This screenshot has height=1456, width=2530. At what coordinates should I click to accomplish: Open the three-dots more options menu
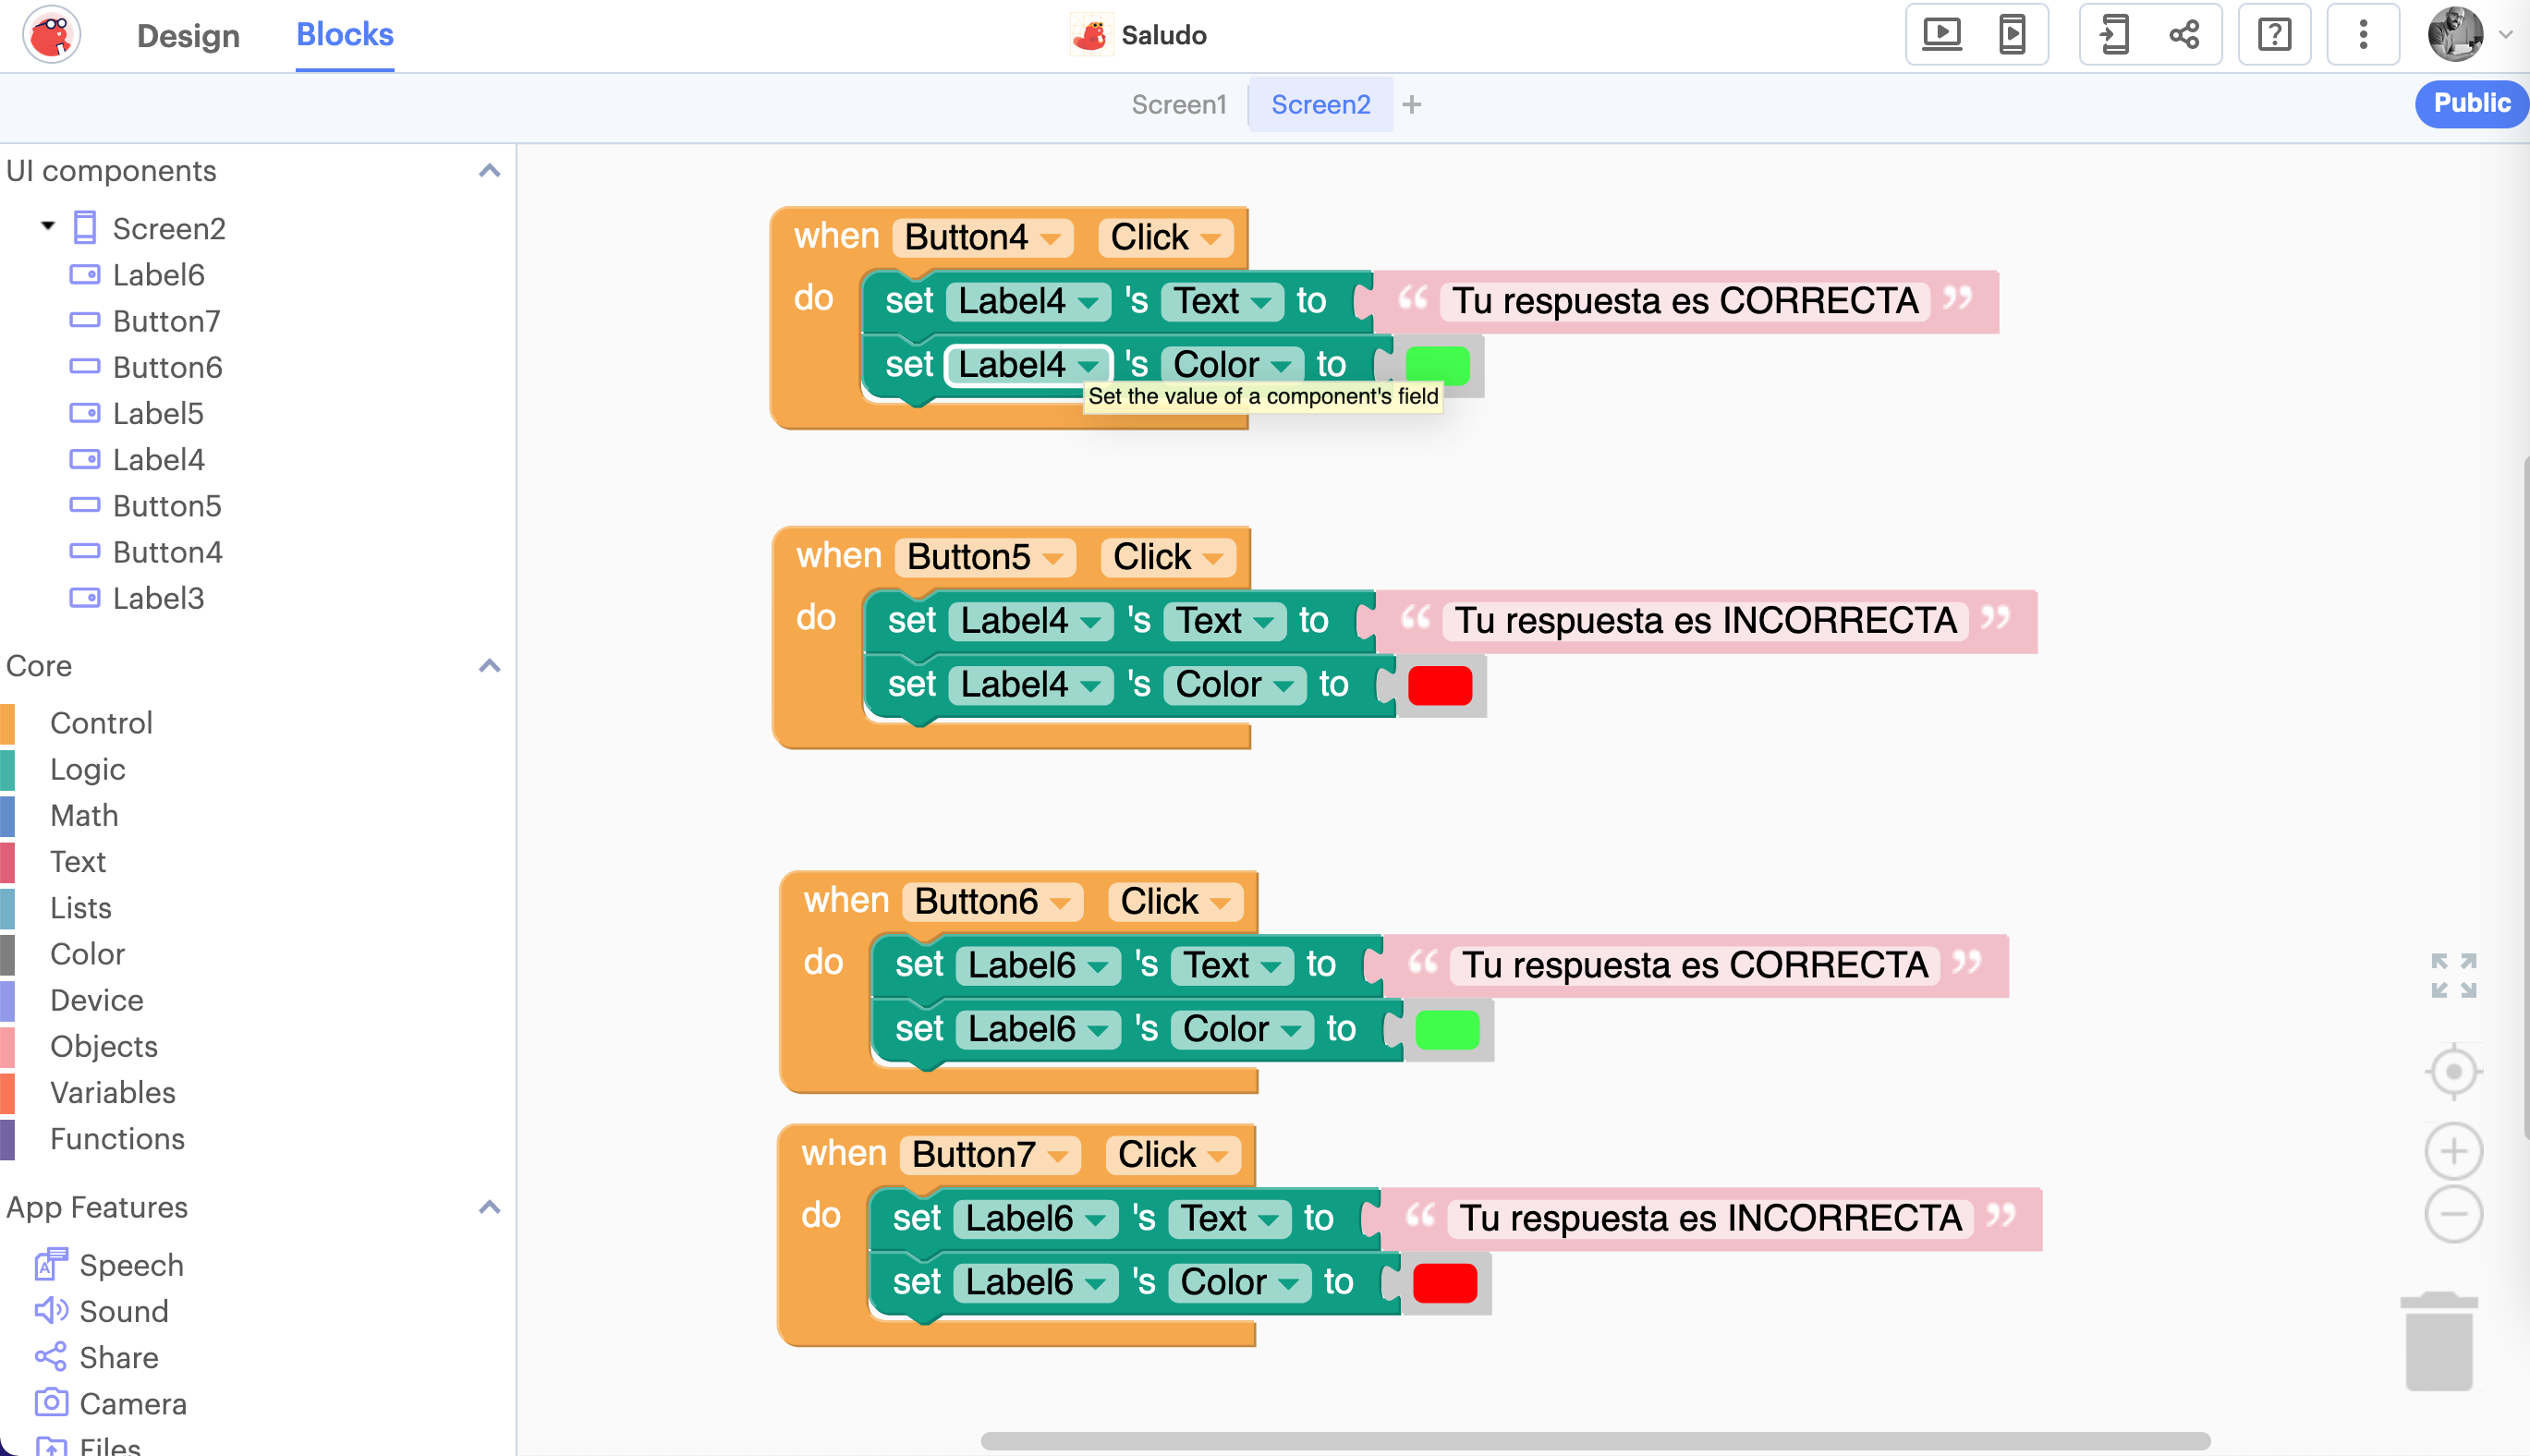coord(2363,35)
